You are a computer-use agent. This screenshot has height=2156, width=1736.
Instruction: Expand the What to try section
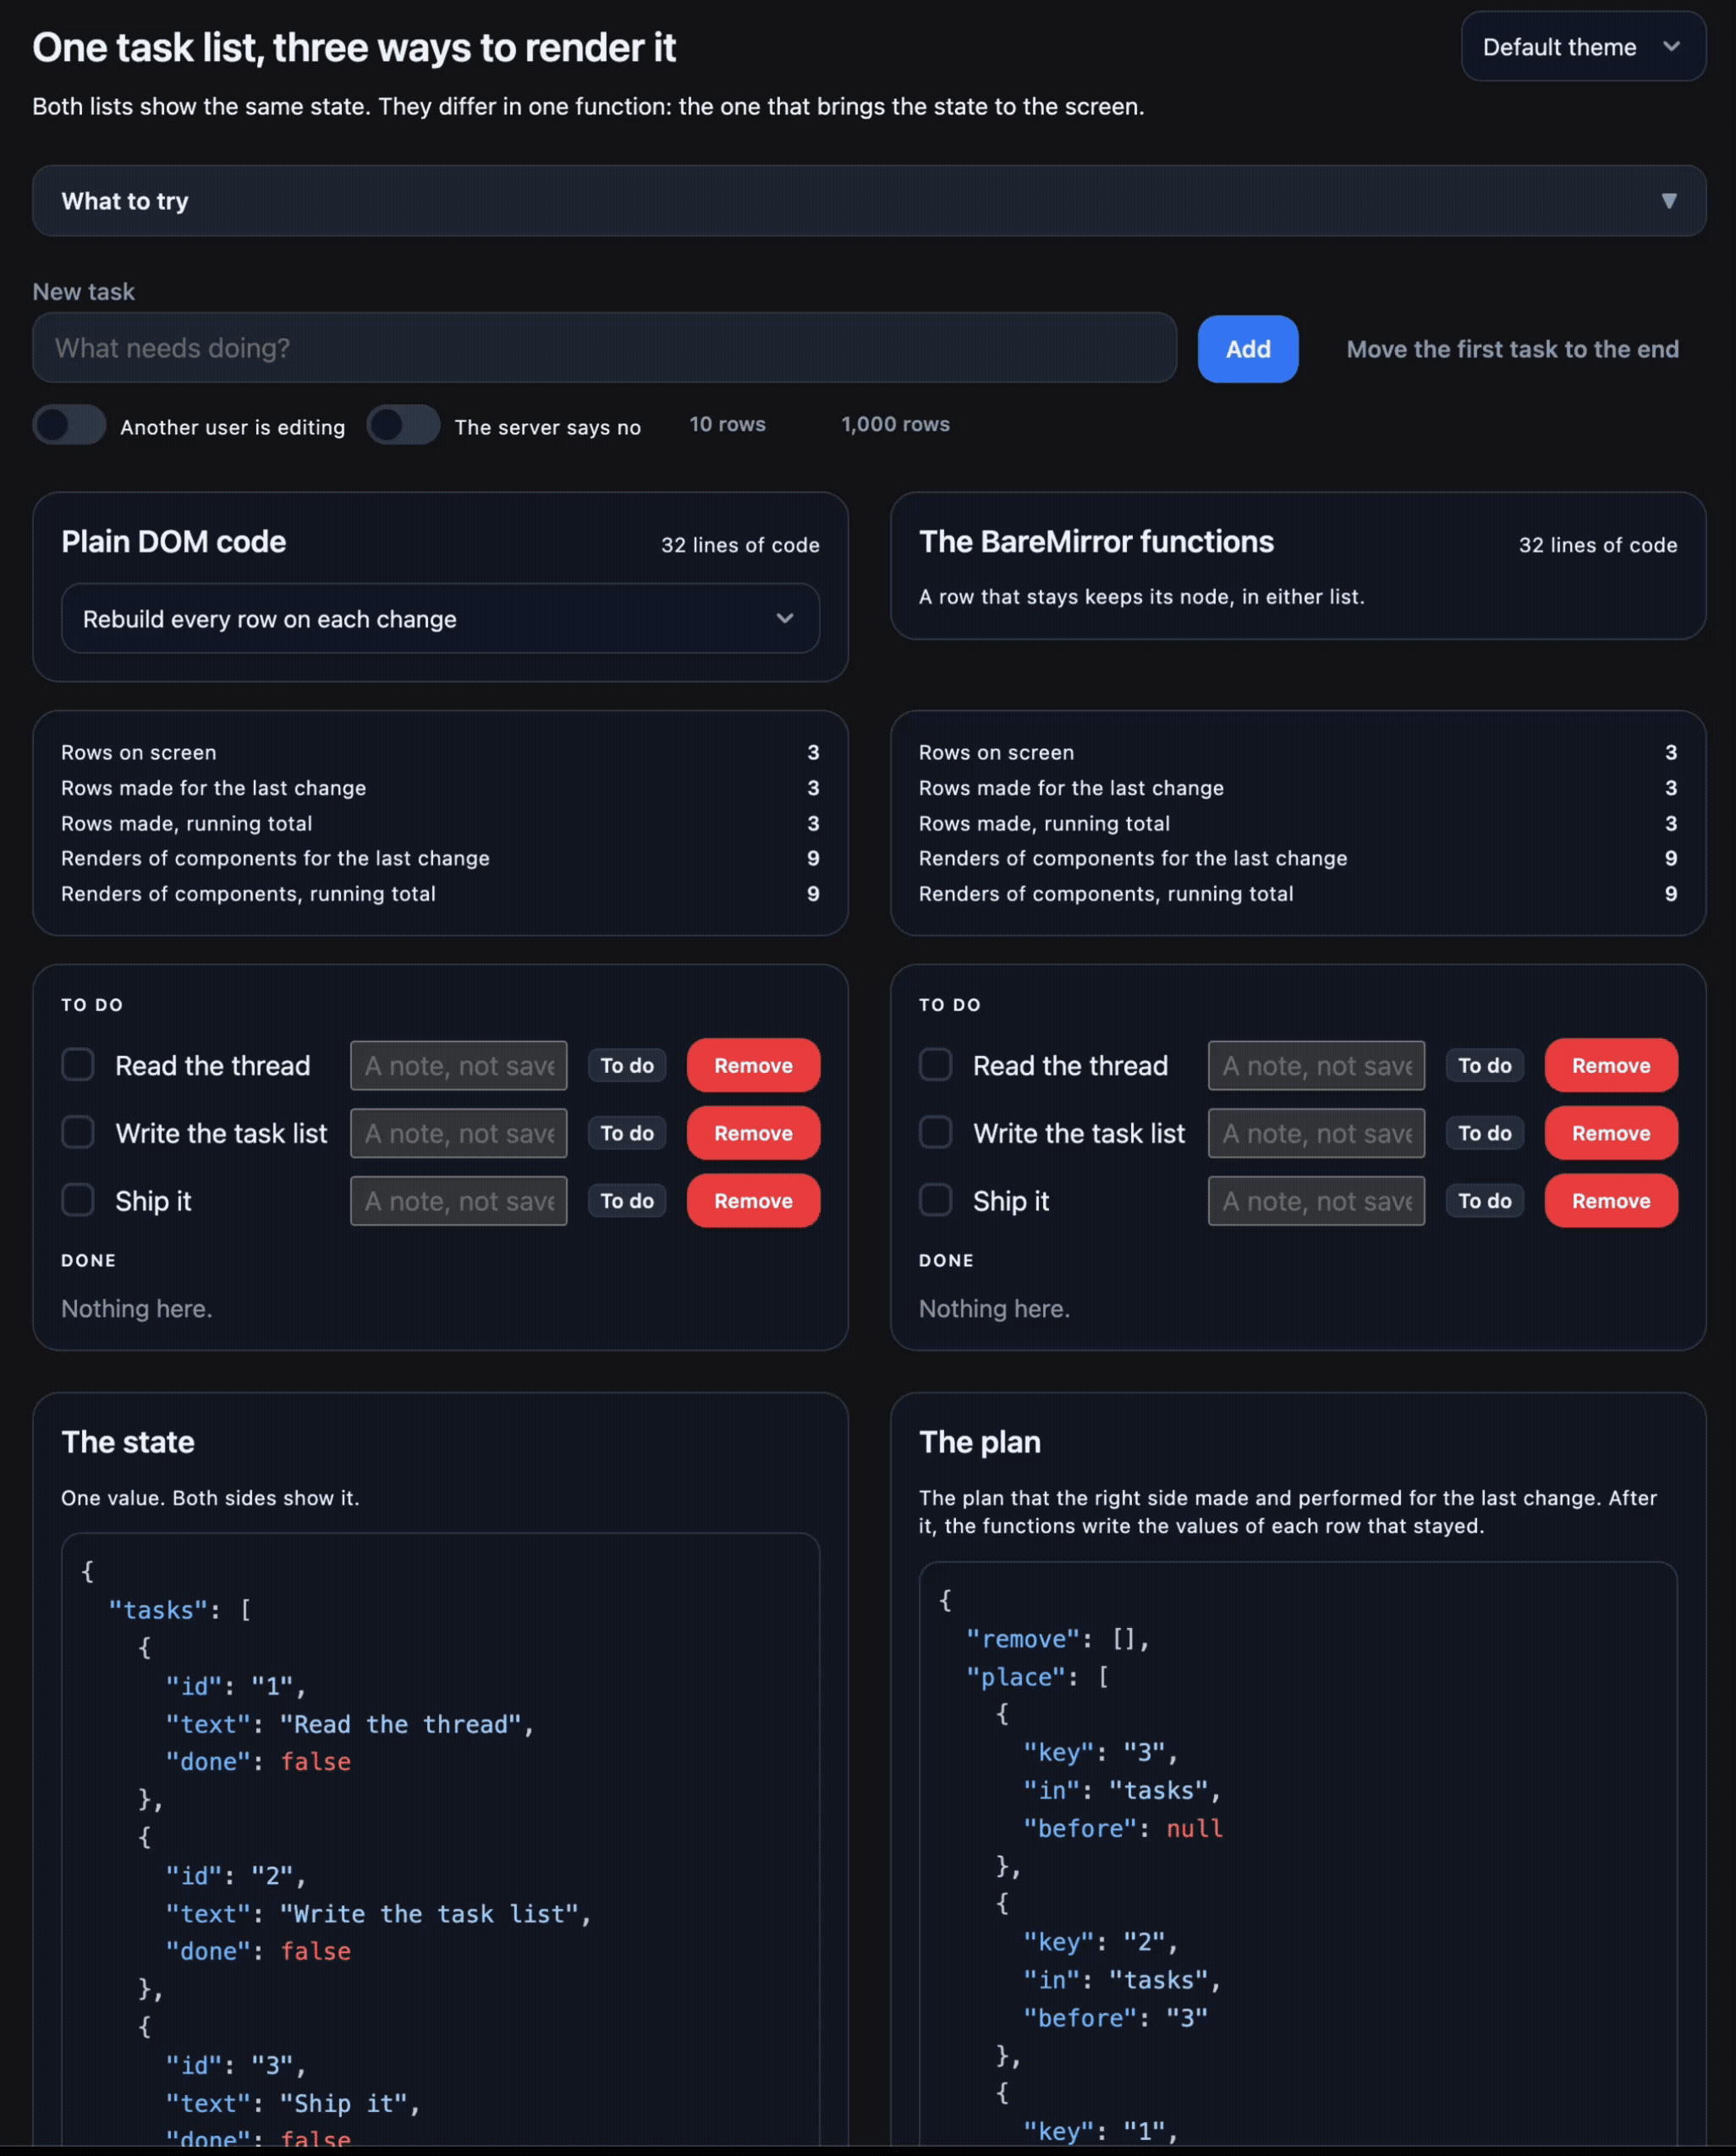pyautogui.click(x=868, y=201)
